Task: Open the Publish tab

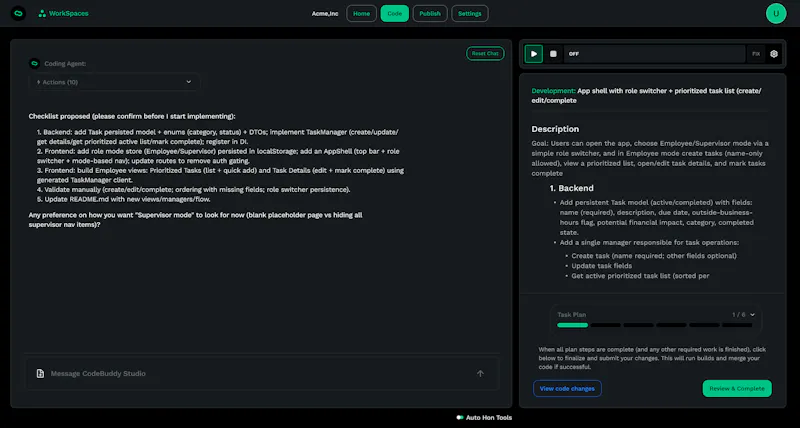Action: coord(430,14)
